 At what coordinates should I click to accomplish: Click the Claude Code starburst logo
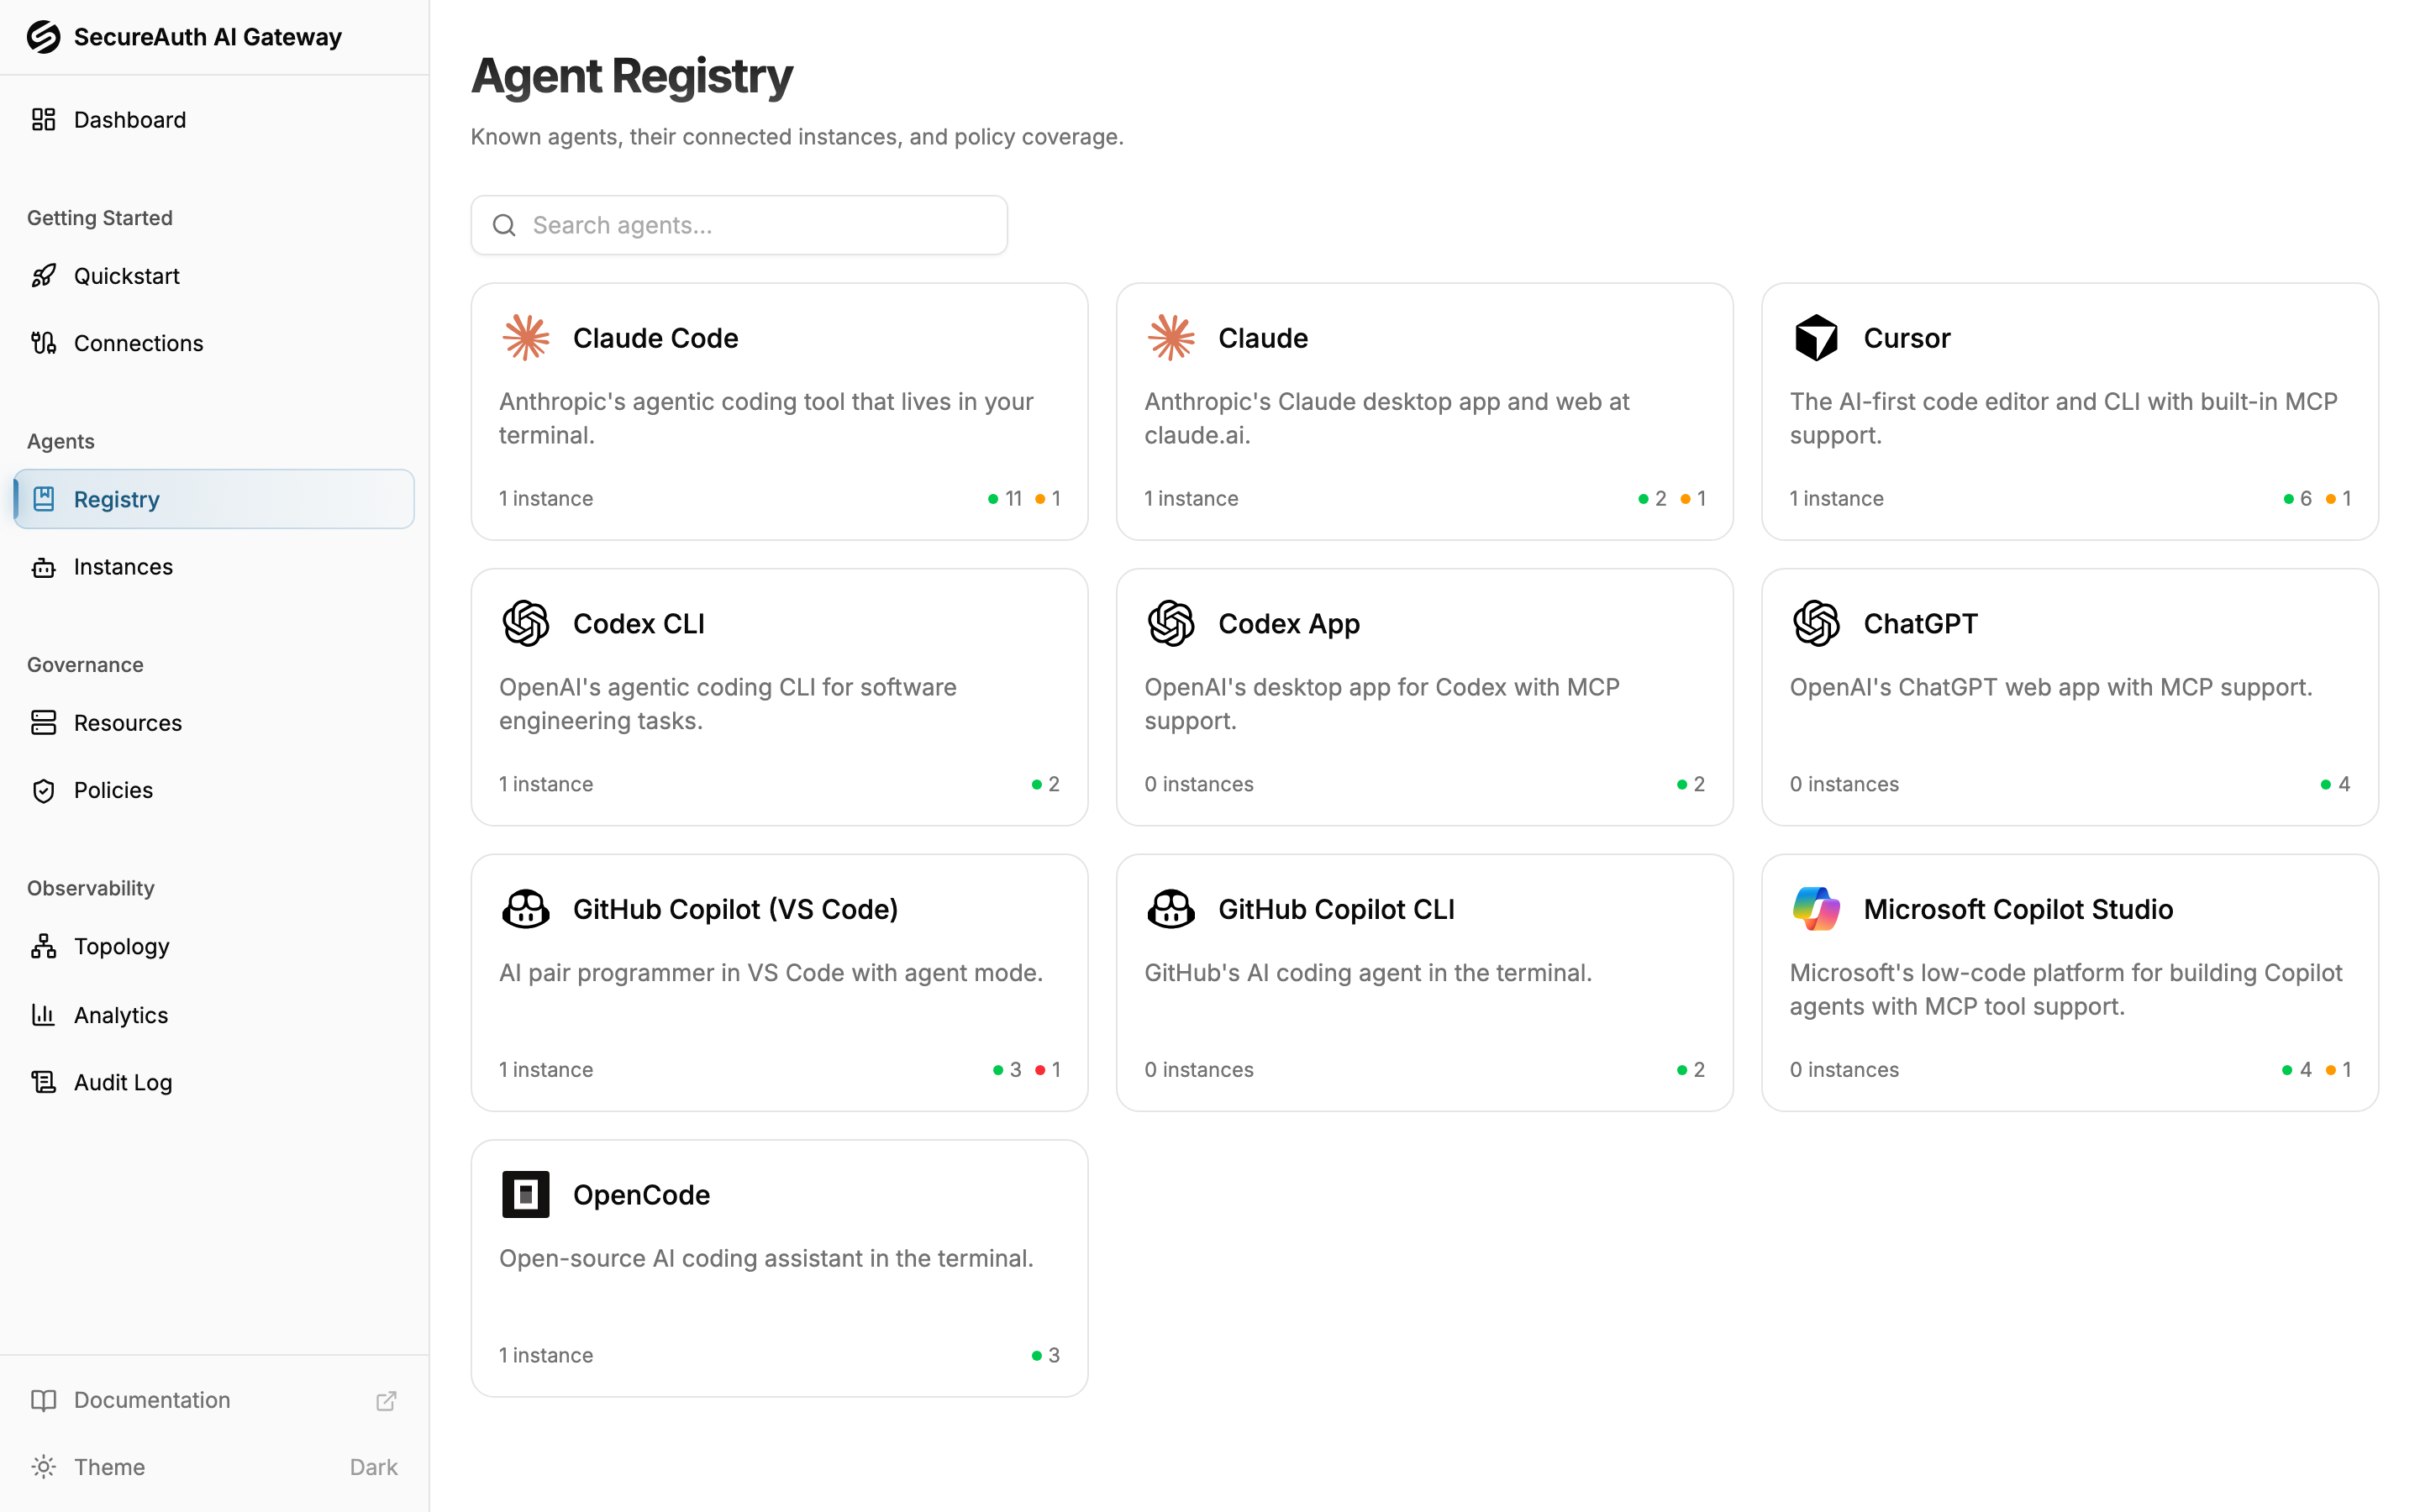tap(526, 338)
